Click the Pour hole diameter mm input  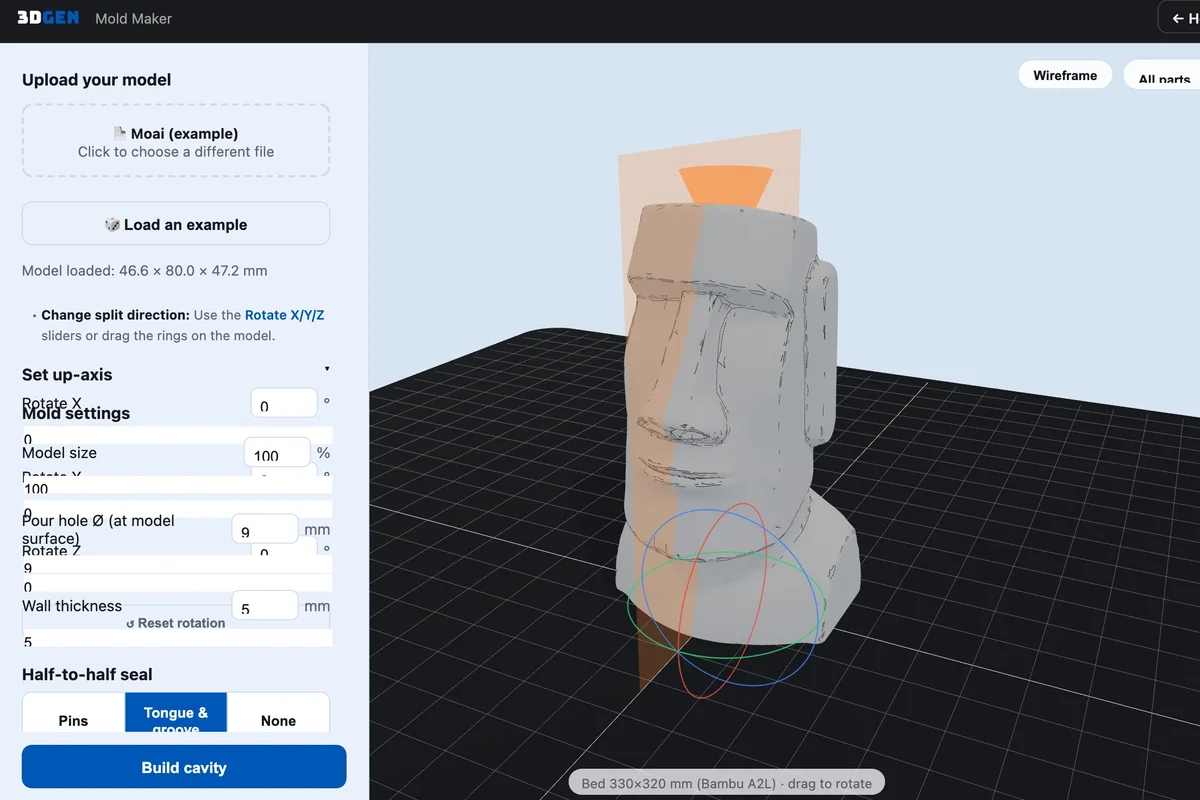click(264, 529)
